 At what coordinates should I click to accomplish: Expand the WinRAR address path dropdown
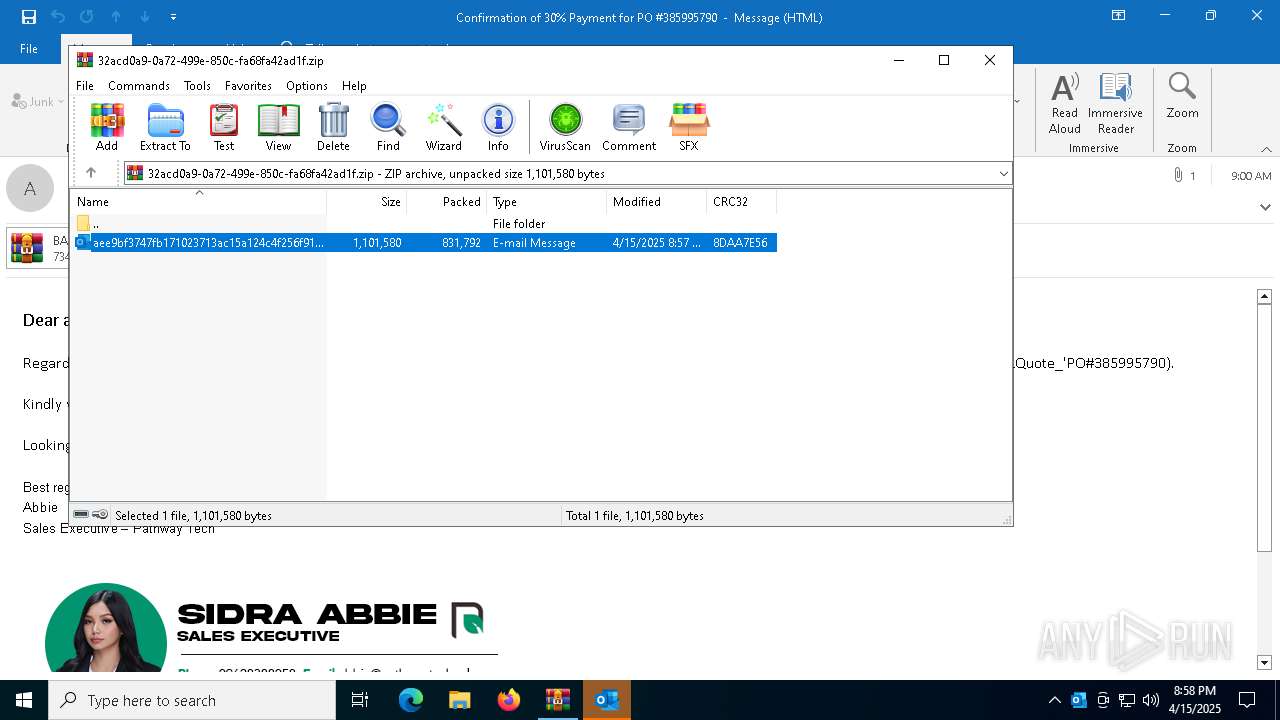[x=1003, y=173]
